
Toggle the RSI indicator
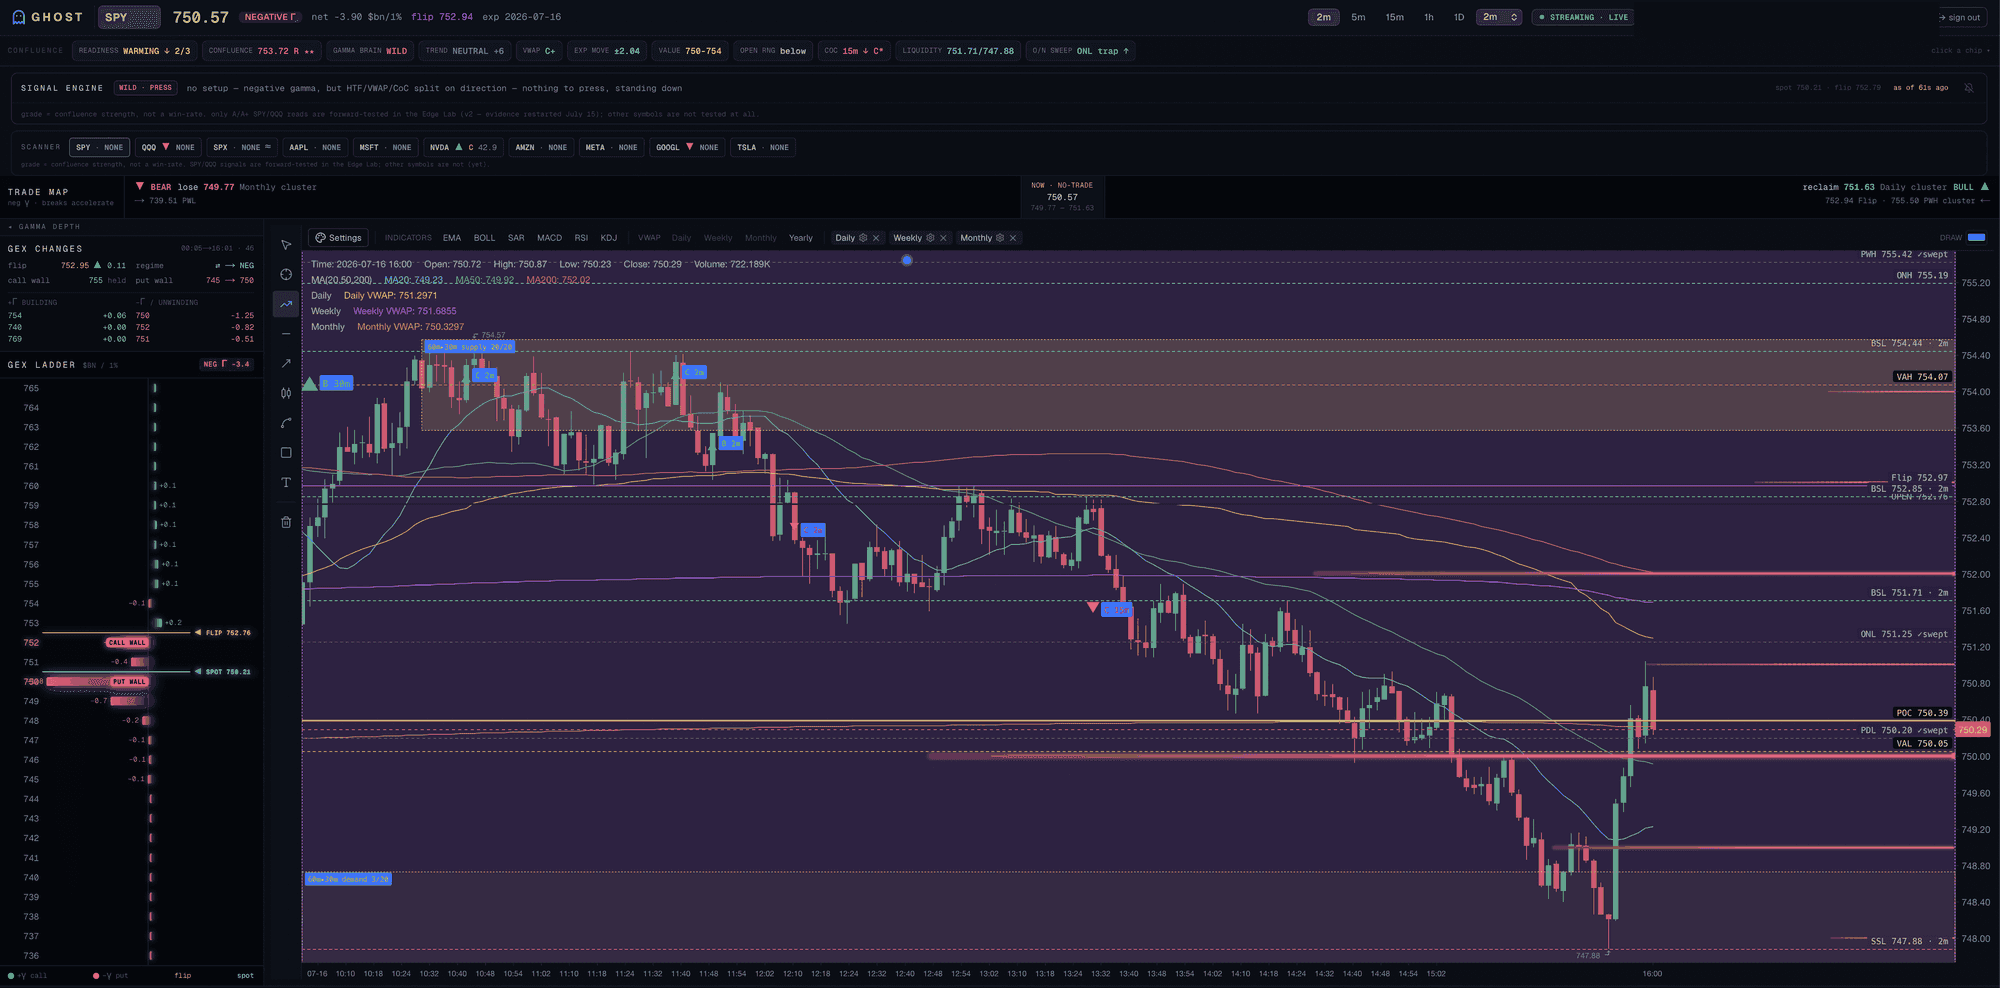coord(581,238)
